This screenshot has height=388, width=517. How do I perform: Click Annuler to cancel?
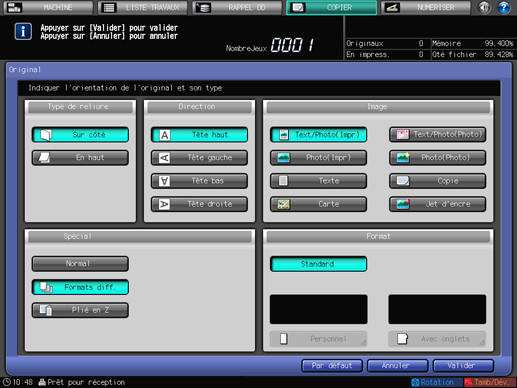pos(397,366)
